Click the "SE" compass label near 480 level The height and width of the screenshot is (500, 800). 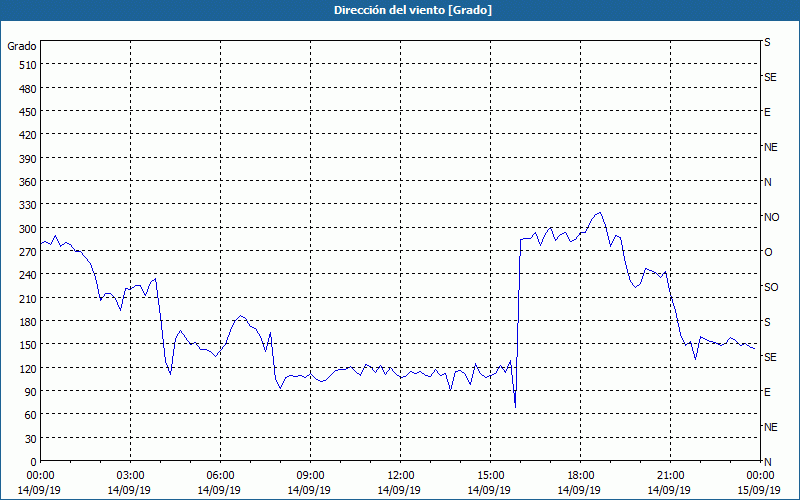[x=770, y=77]
